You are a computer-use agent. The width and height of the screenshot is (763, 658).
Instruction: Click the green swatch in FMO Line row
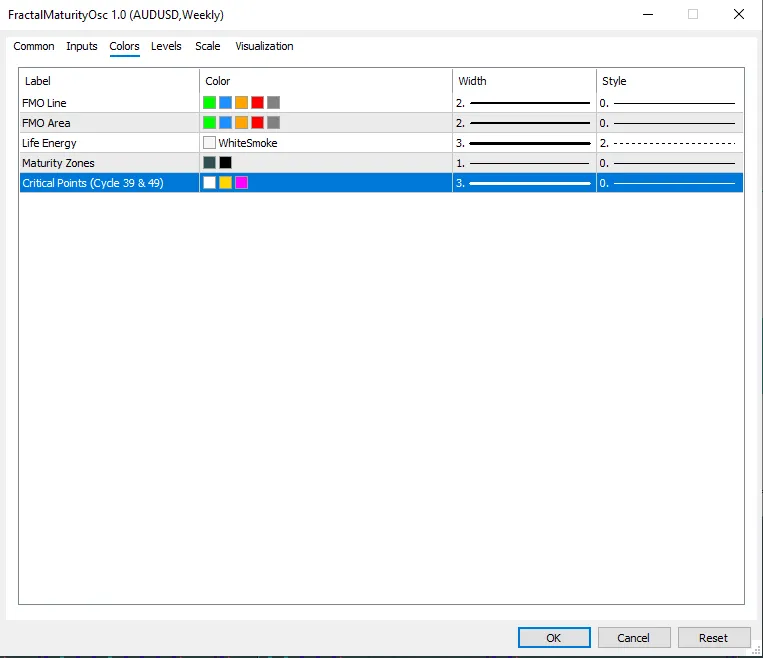[209, 103]
